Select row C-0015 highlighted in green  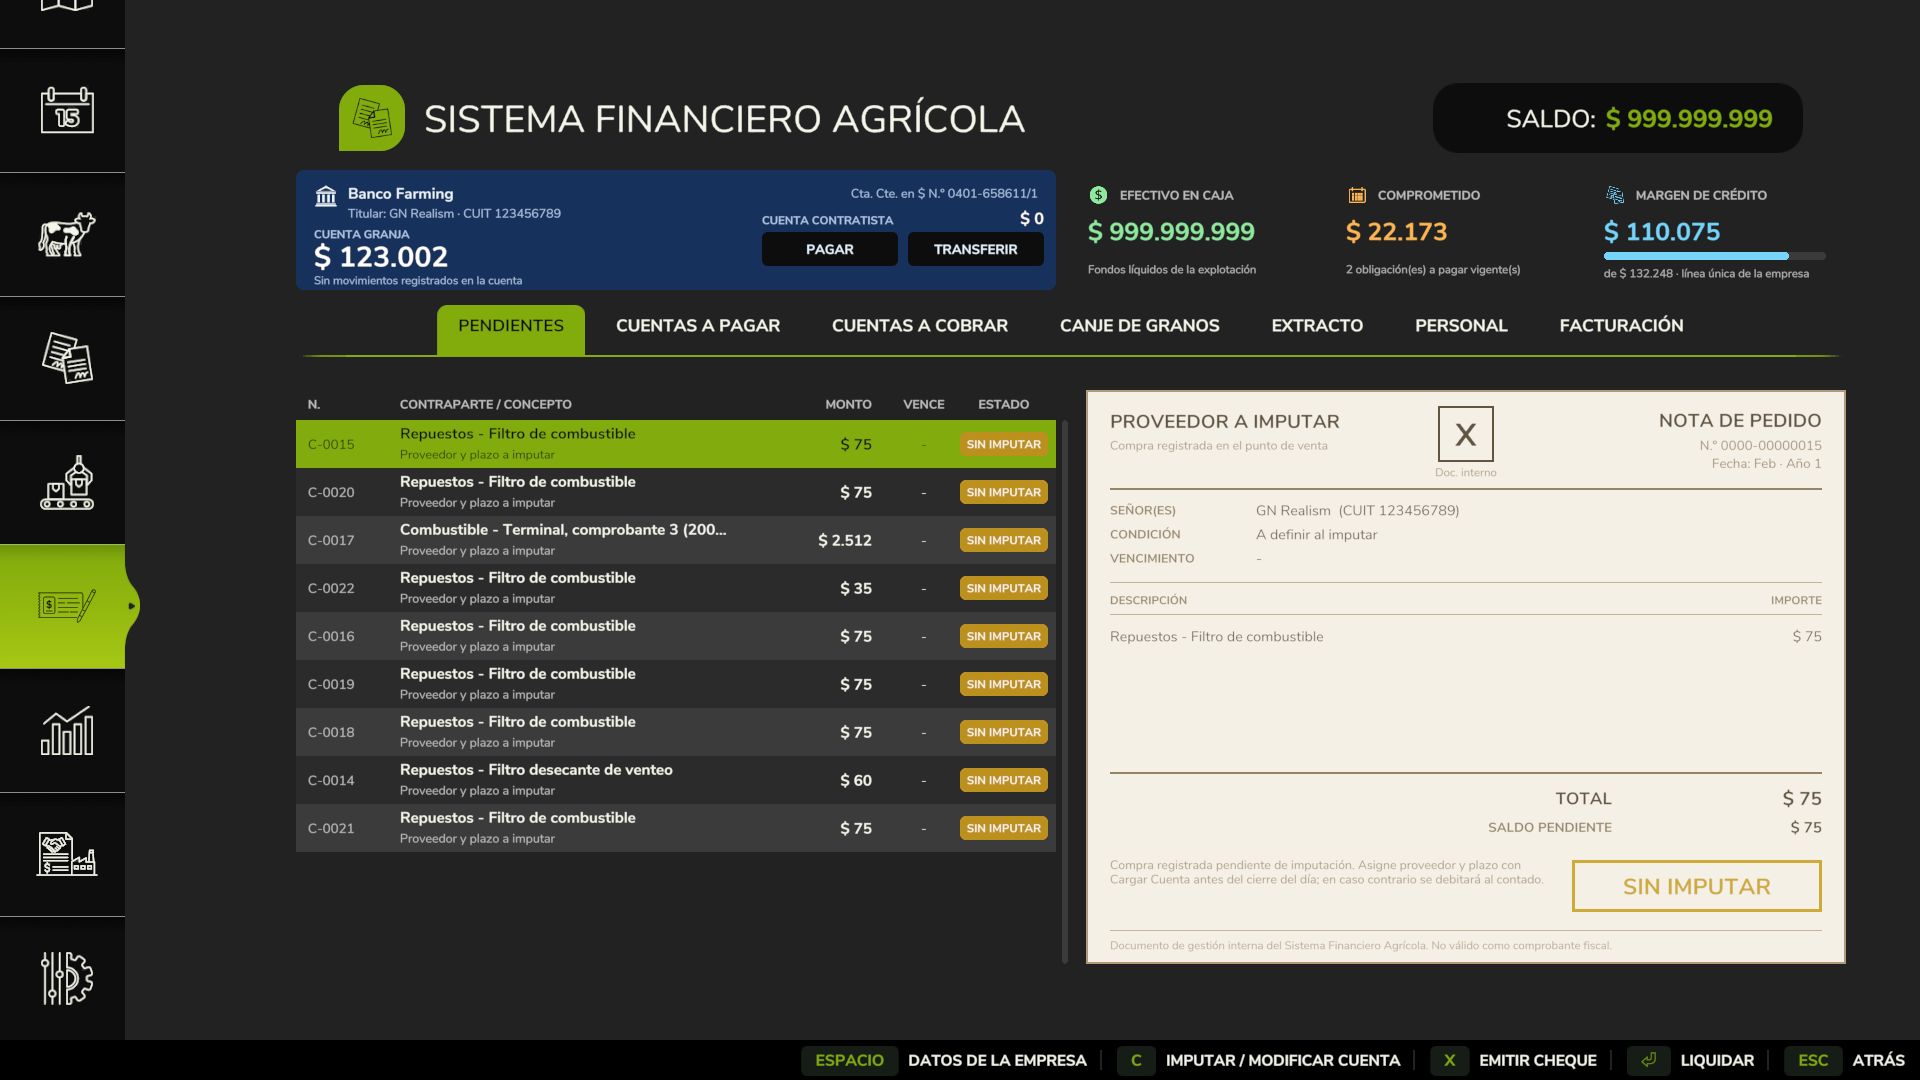[676, 444]
